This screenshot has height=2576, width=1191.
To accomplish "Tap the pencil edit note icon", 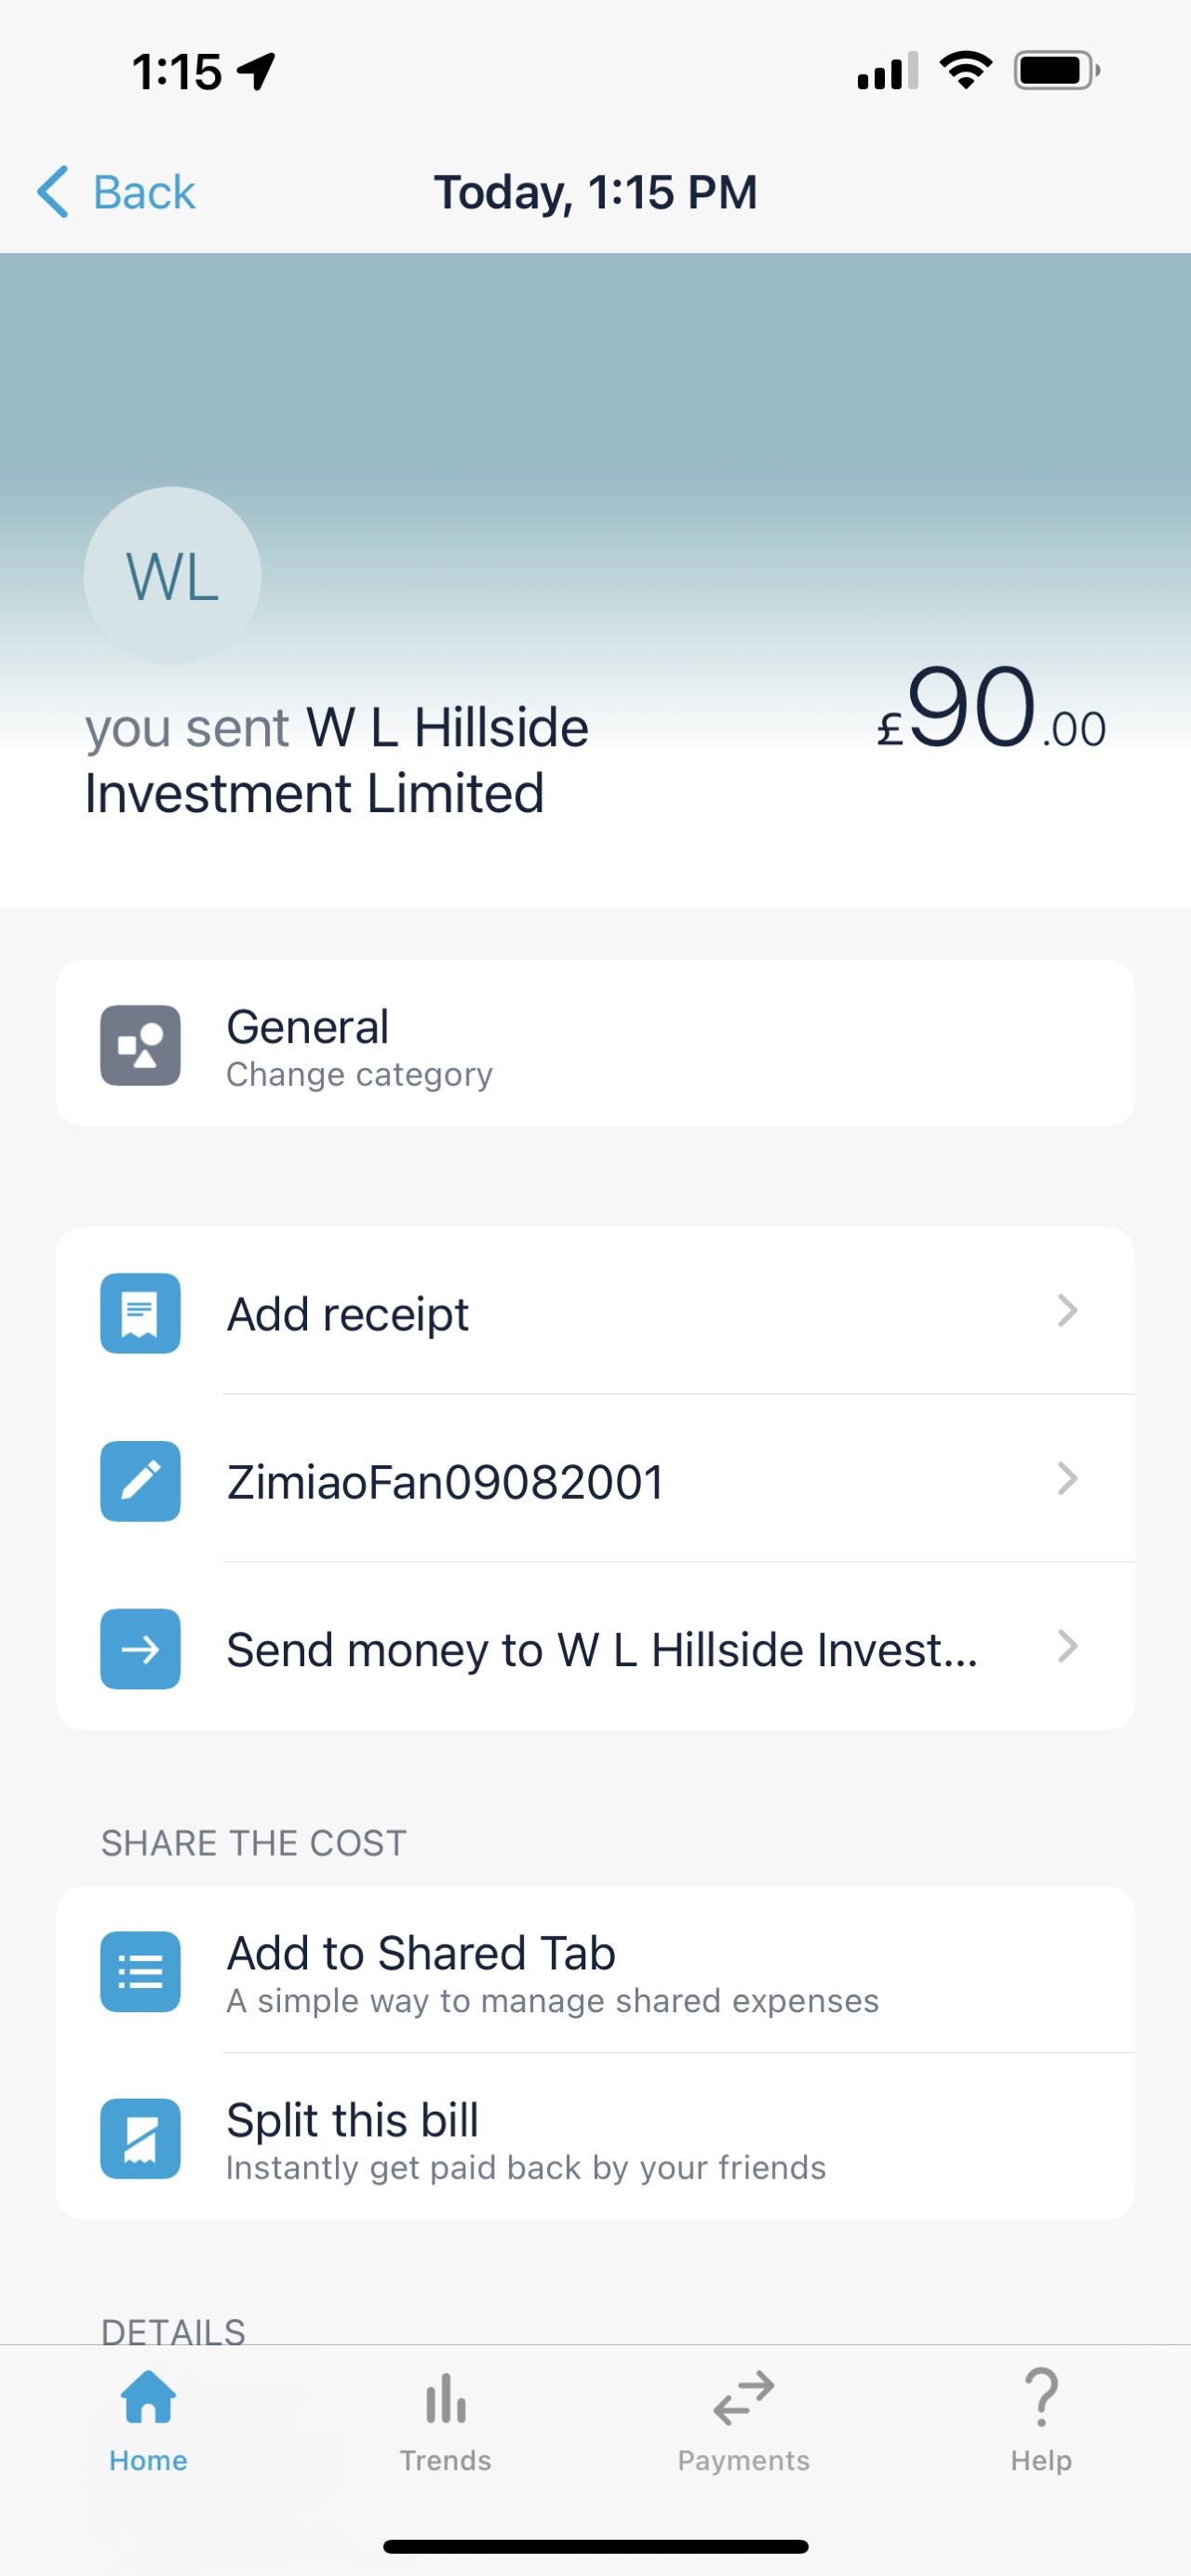I will pyautogui.click(x=140, y=1481).
